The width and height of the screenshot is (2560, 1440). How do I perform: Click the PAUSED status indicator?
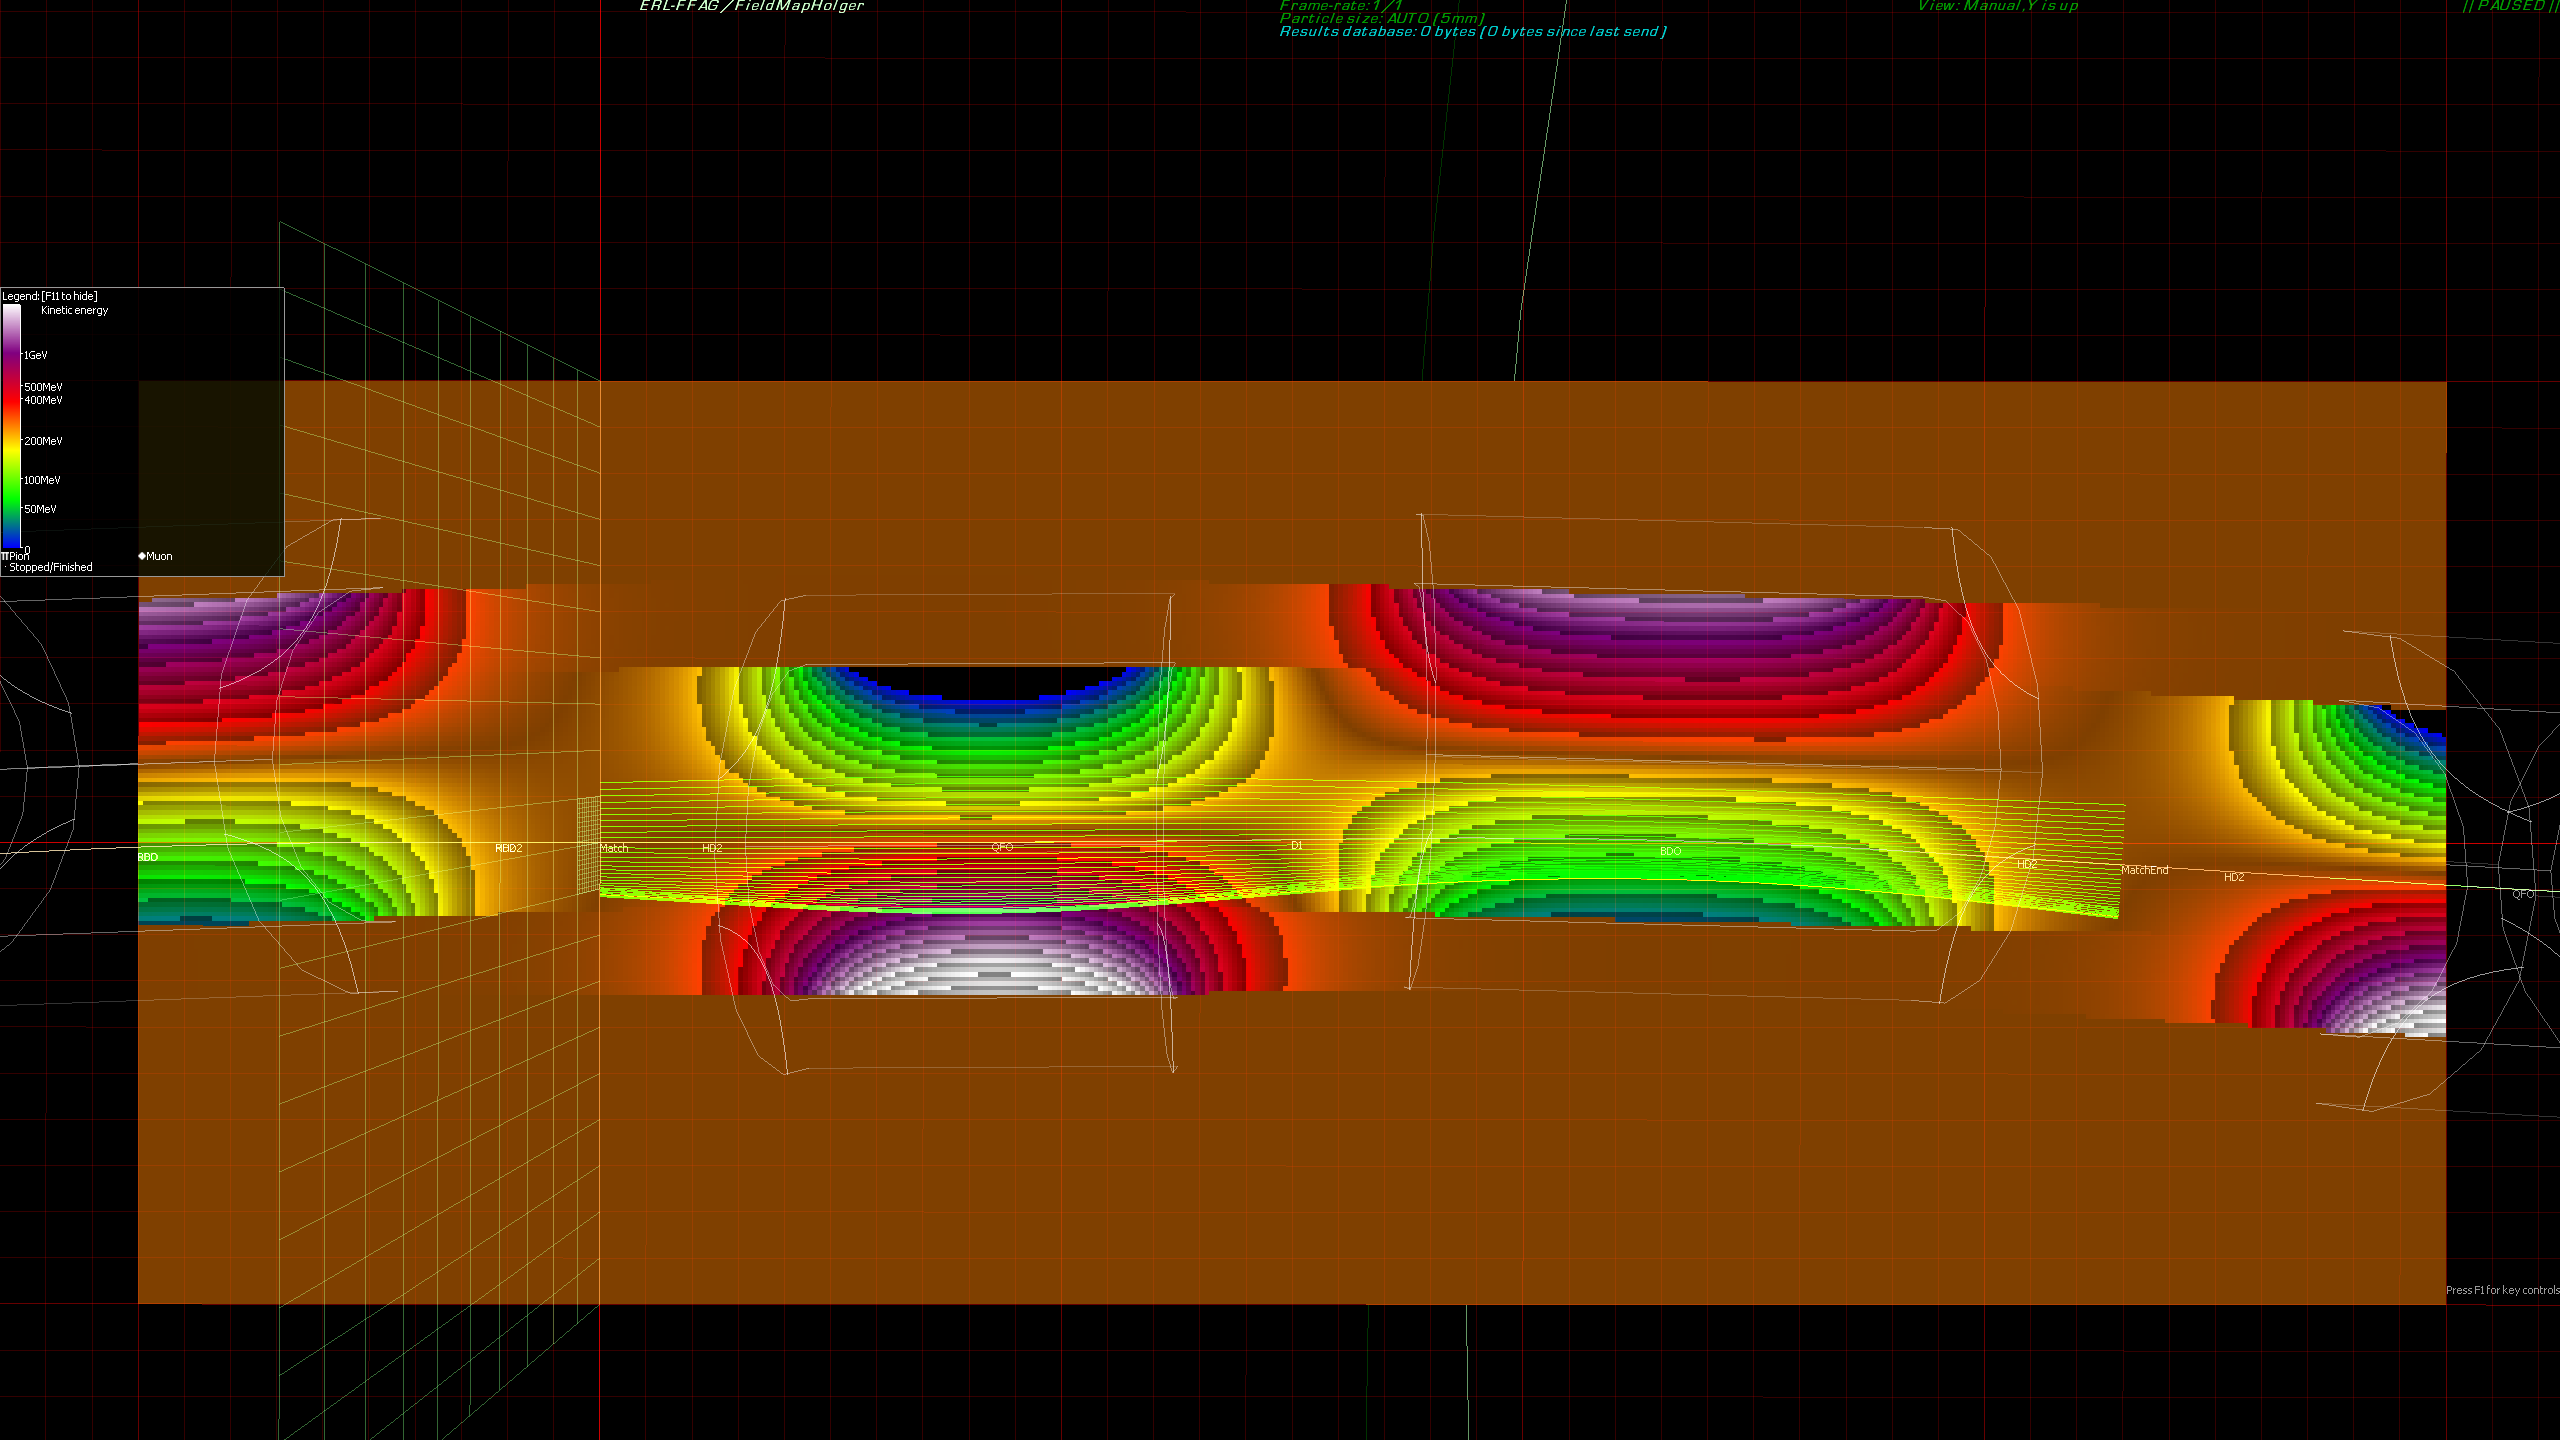(x=2508, y=6)
